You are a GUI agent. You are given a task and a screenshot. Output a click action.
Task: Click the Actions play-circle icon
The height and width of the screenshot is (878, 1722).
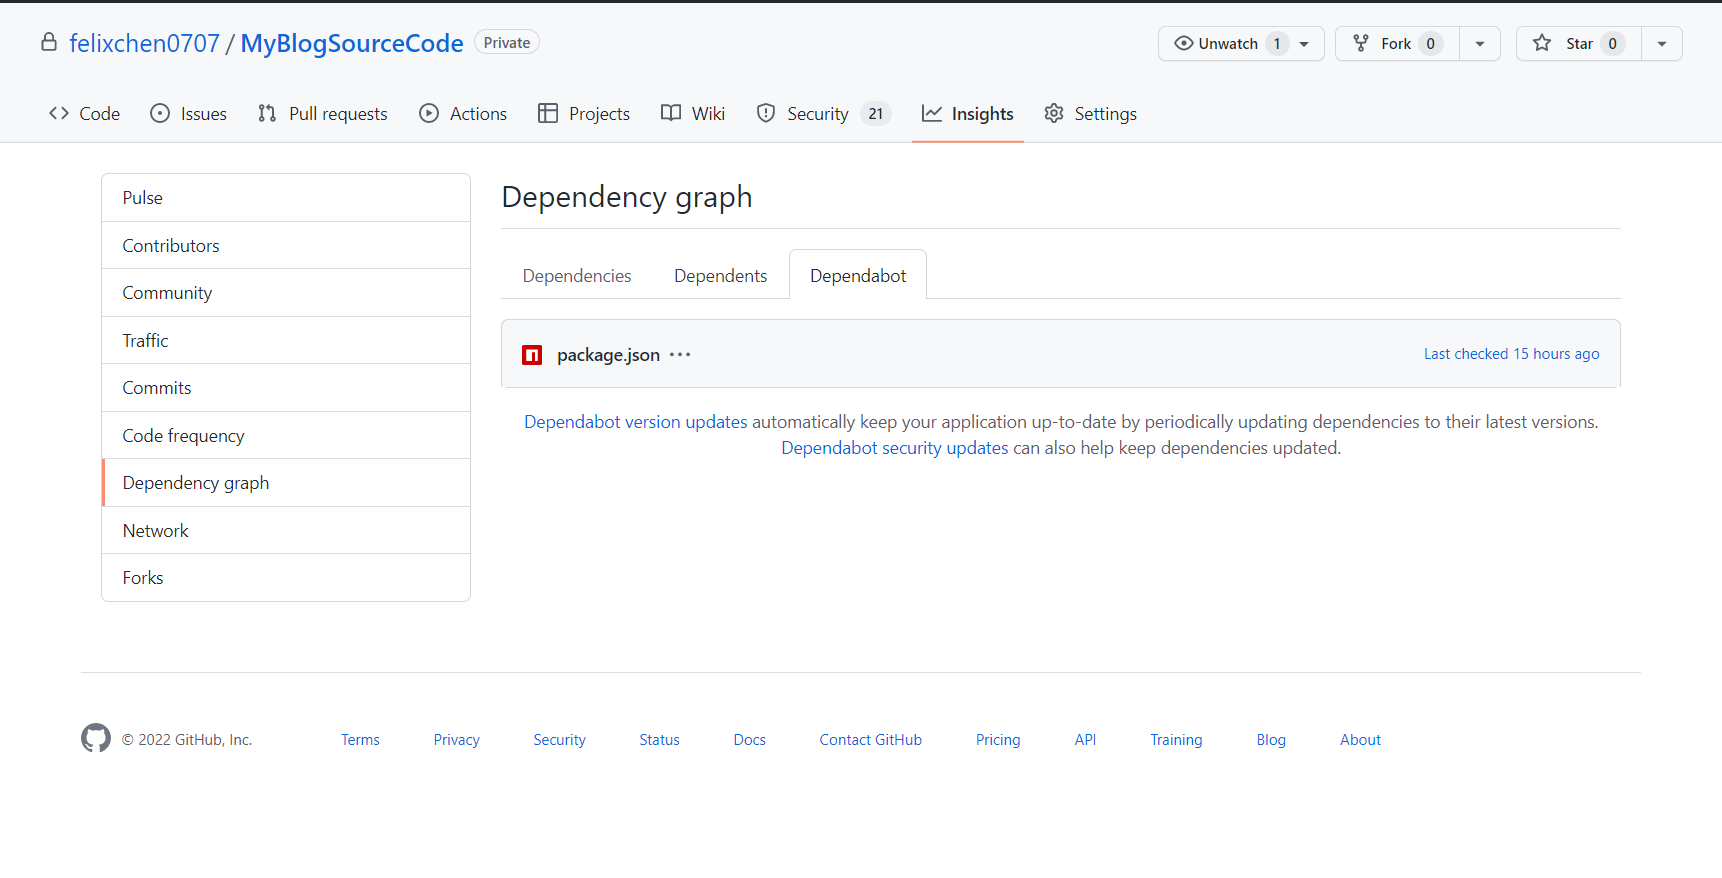point(429,113)
